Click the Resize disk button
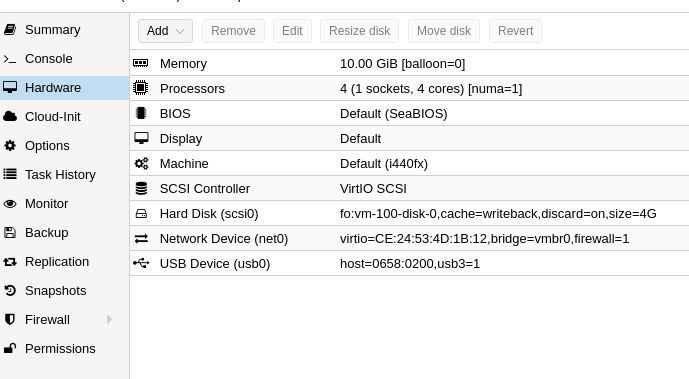Image resolution: width=689 pixels, height=379 pixels. [359, 31]
